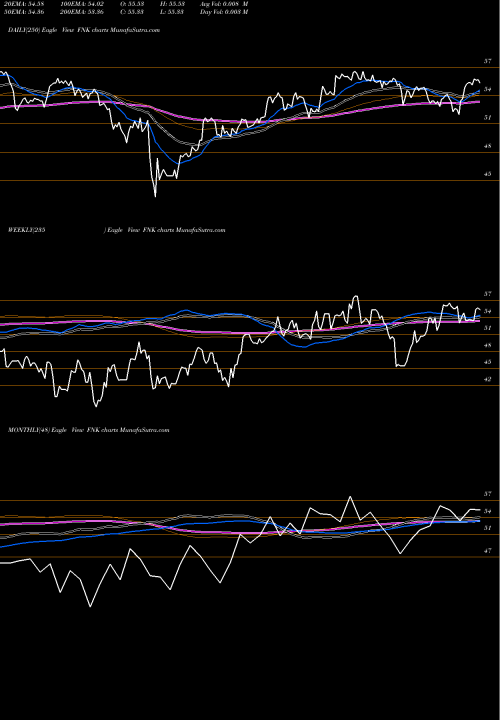Select the open price 'O:' reading

(x=133, y=4)
